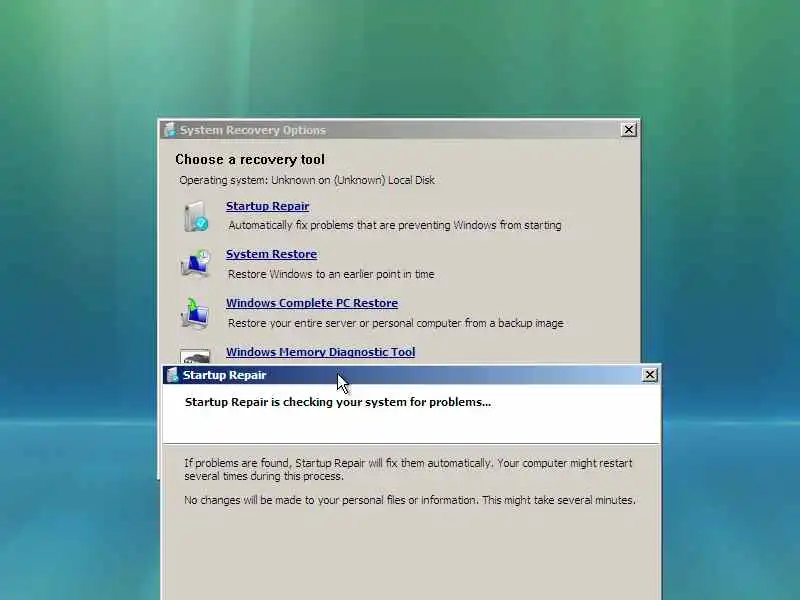The height and width of the screenshot is (600, 800).
Task: Click 'No changes will be made' text
Action: [410, 500]
